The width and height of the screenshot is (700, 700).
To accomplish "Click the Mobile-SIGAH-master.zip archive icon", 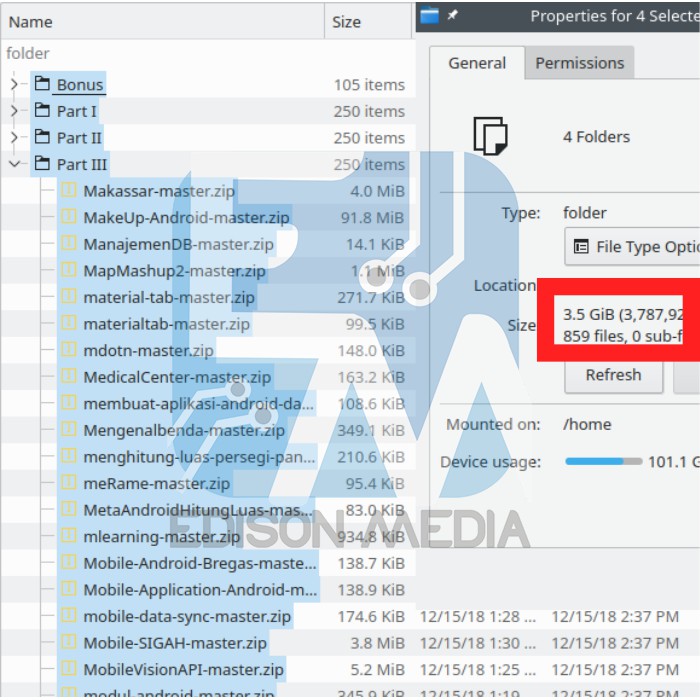I will tap(69, 642).
